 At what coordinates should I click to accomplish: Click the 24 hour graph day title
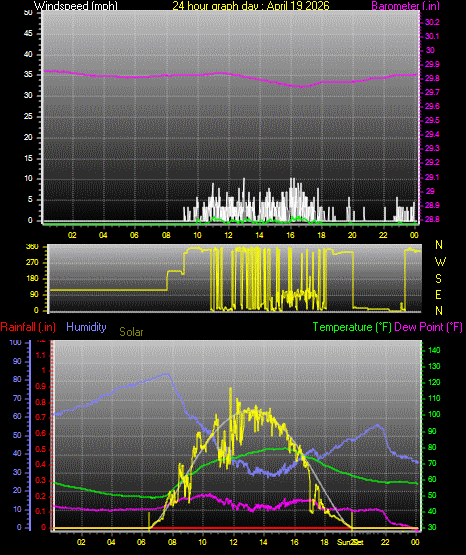pyautogui.click(x=251, y=6)
